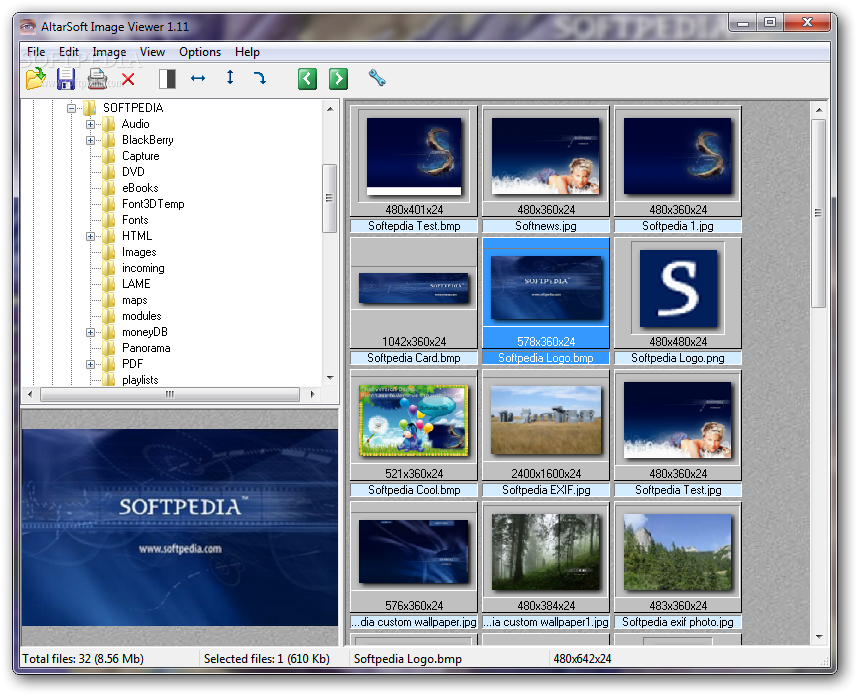Click folder tree scroll up arrow

[x=330, y=109]
